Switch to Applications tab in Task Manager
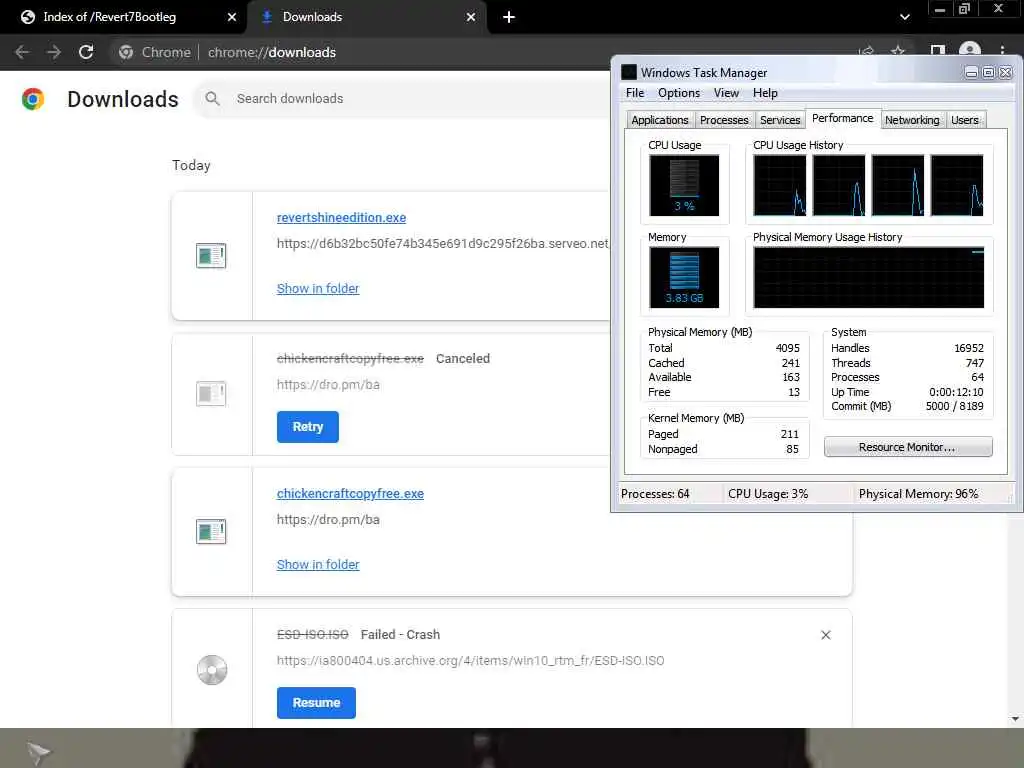Image resolution: width=1024 pixels, height=768 pixels. (660, 120)
